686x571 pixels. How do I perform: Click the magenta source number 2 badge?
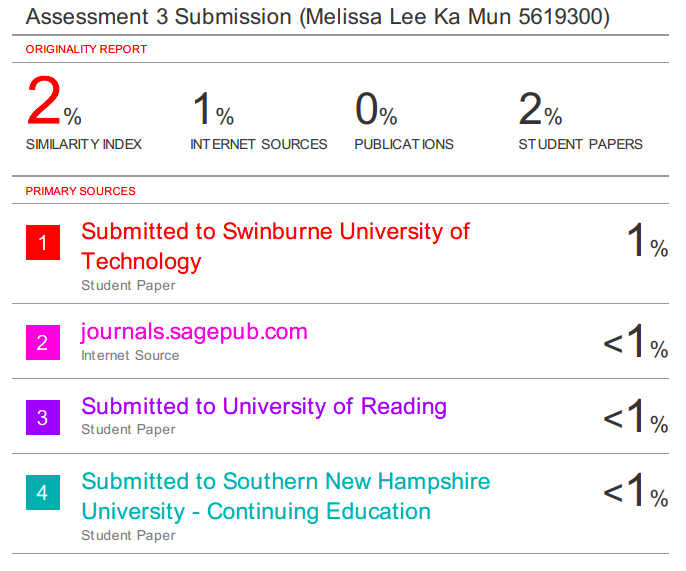tap(43, 343)
